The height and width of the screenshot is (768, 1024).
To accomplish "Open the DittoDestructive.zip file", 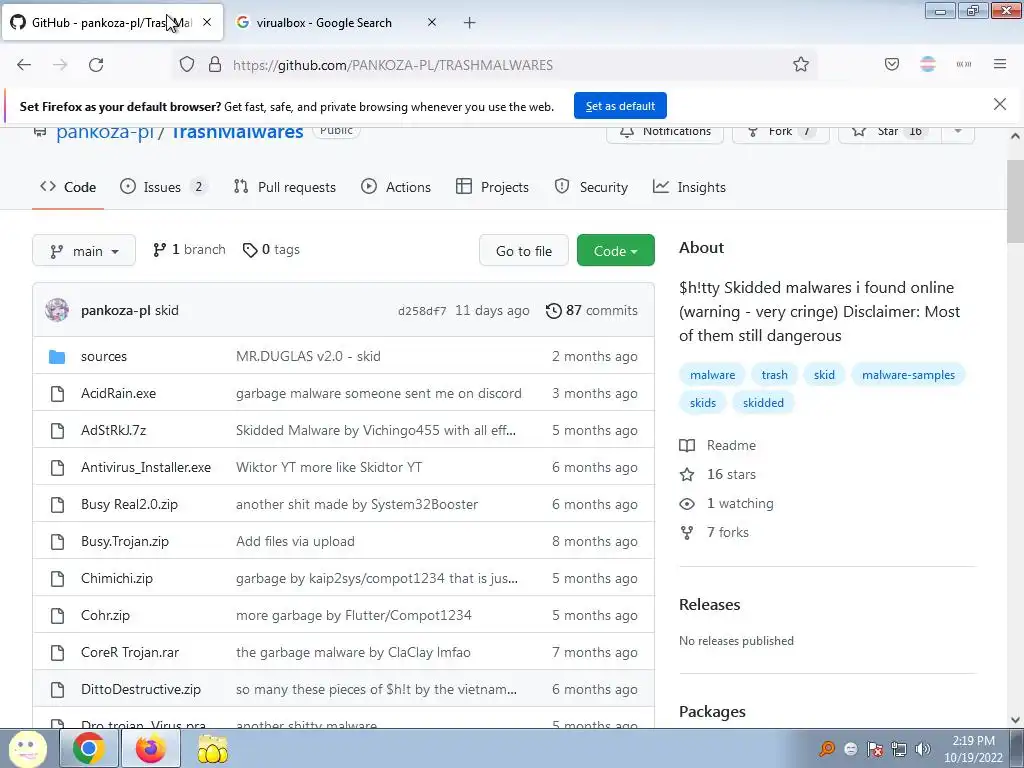I will pos(141,690).
